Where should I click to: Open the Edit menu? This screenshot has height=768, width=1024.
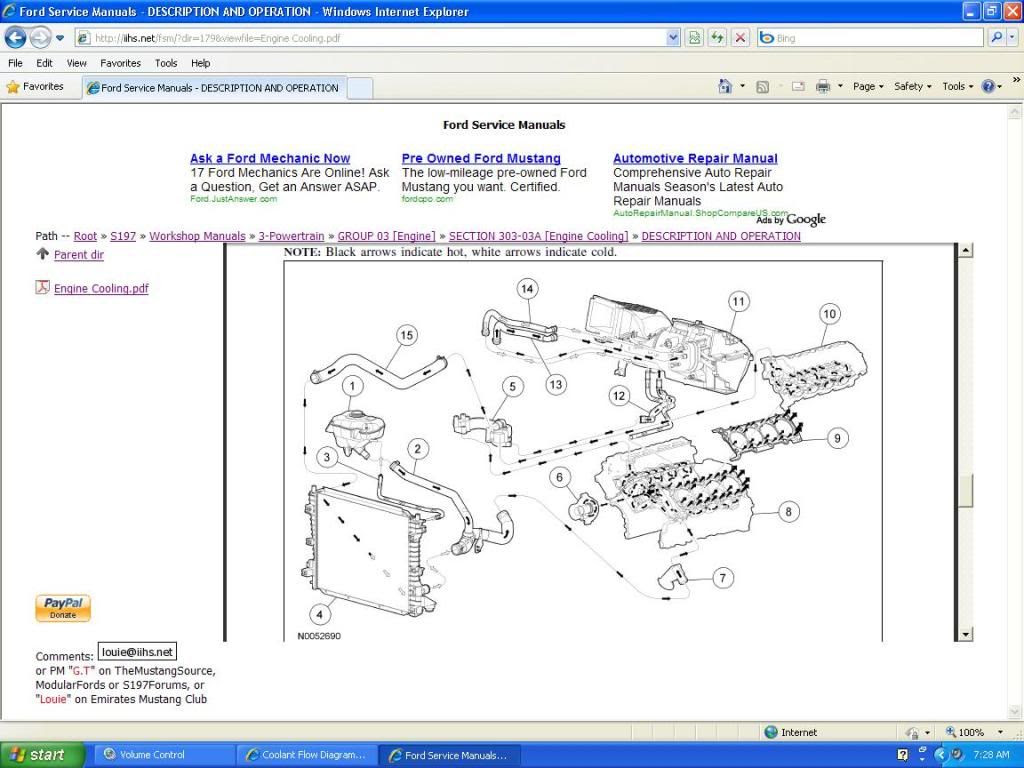pos(44,63)
